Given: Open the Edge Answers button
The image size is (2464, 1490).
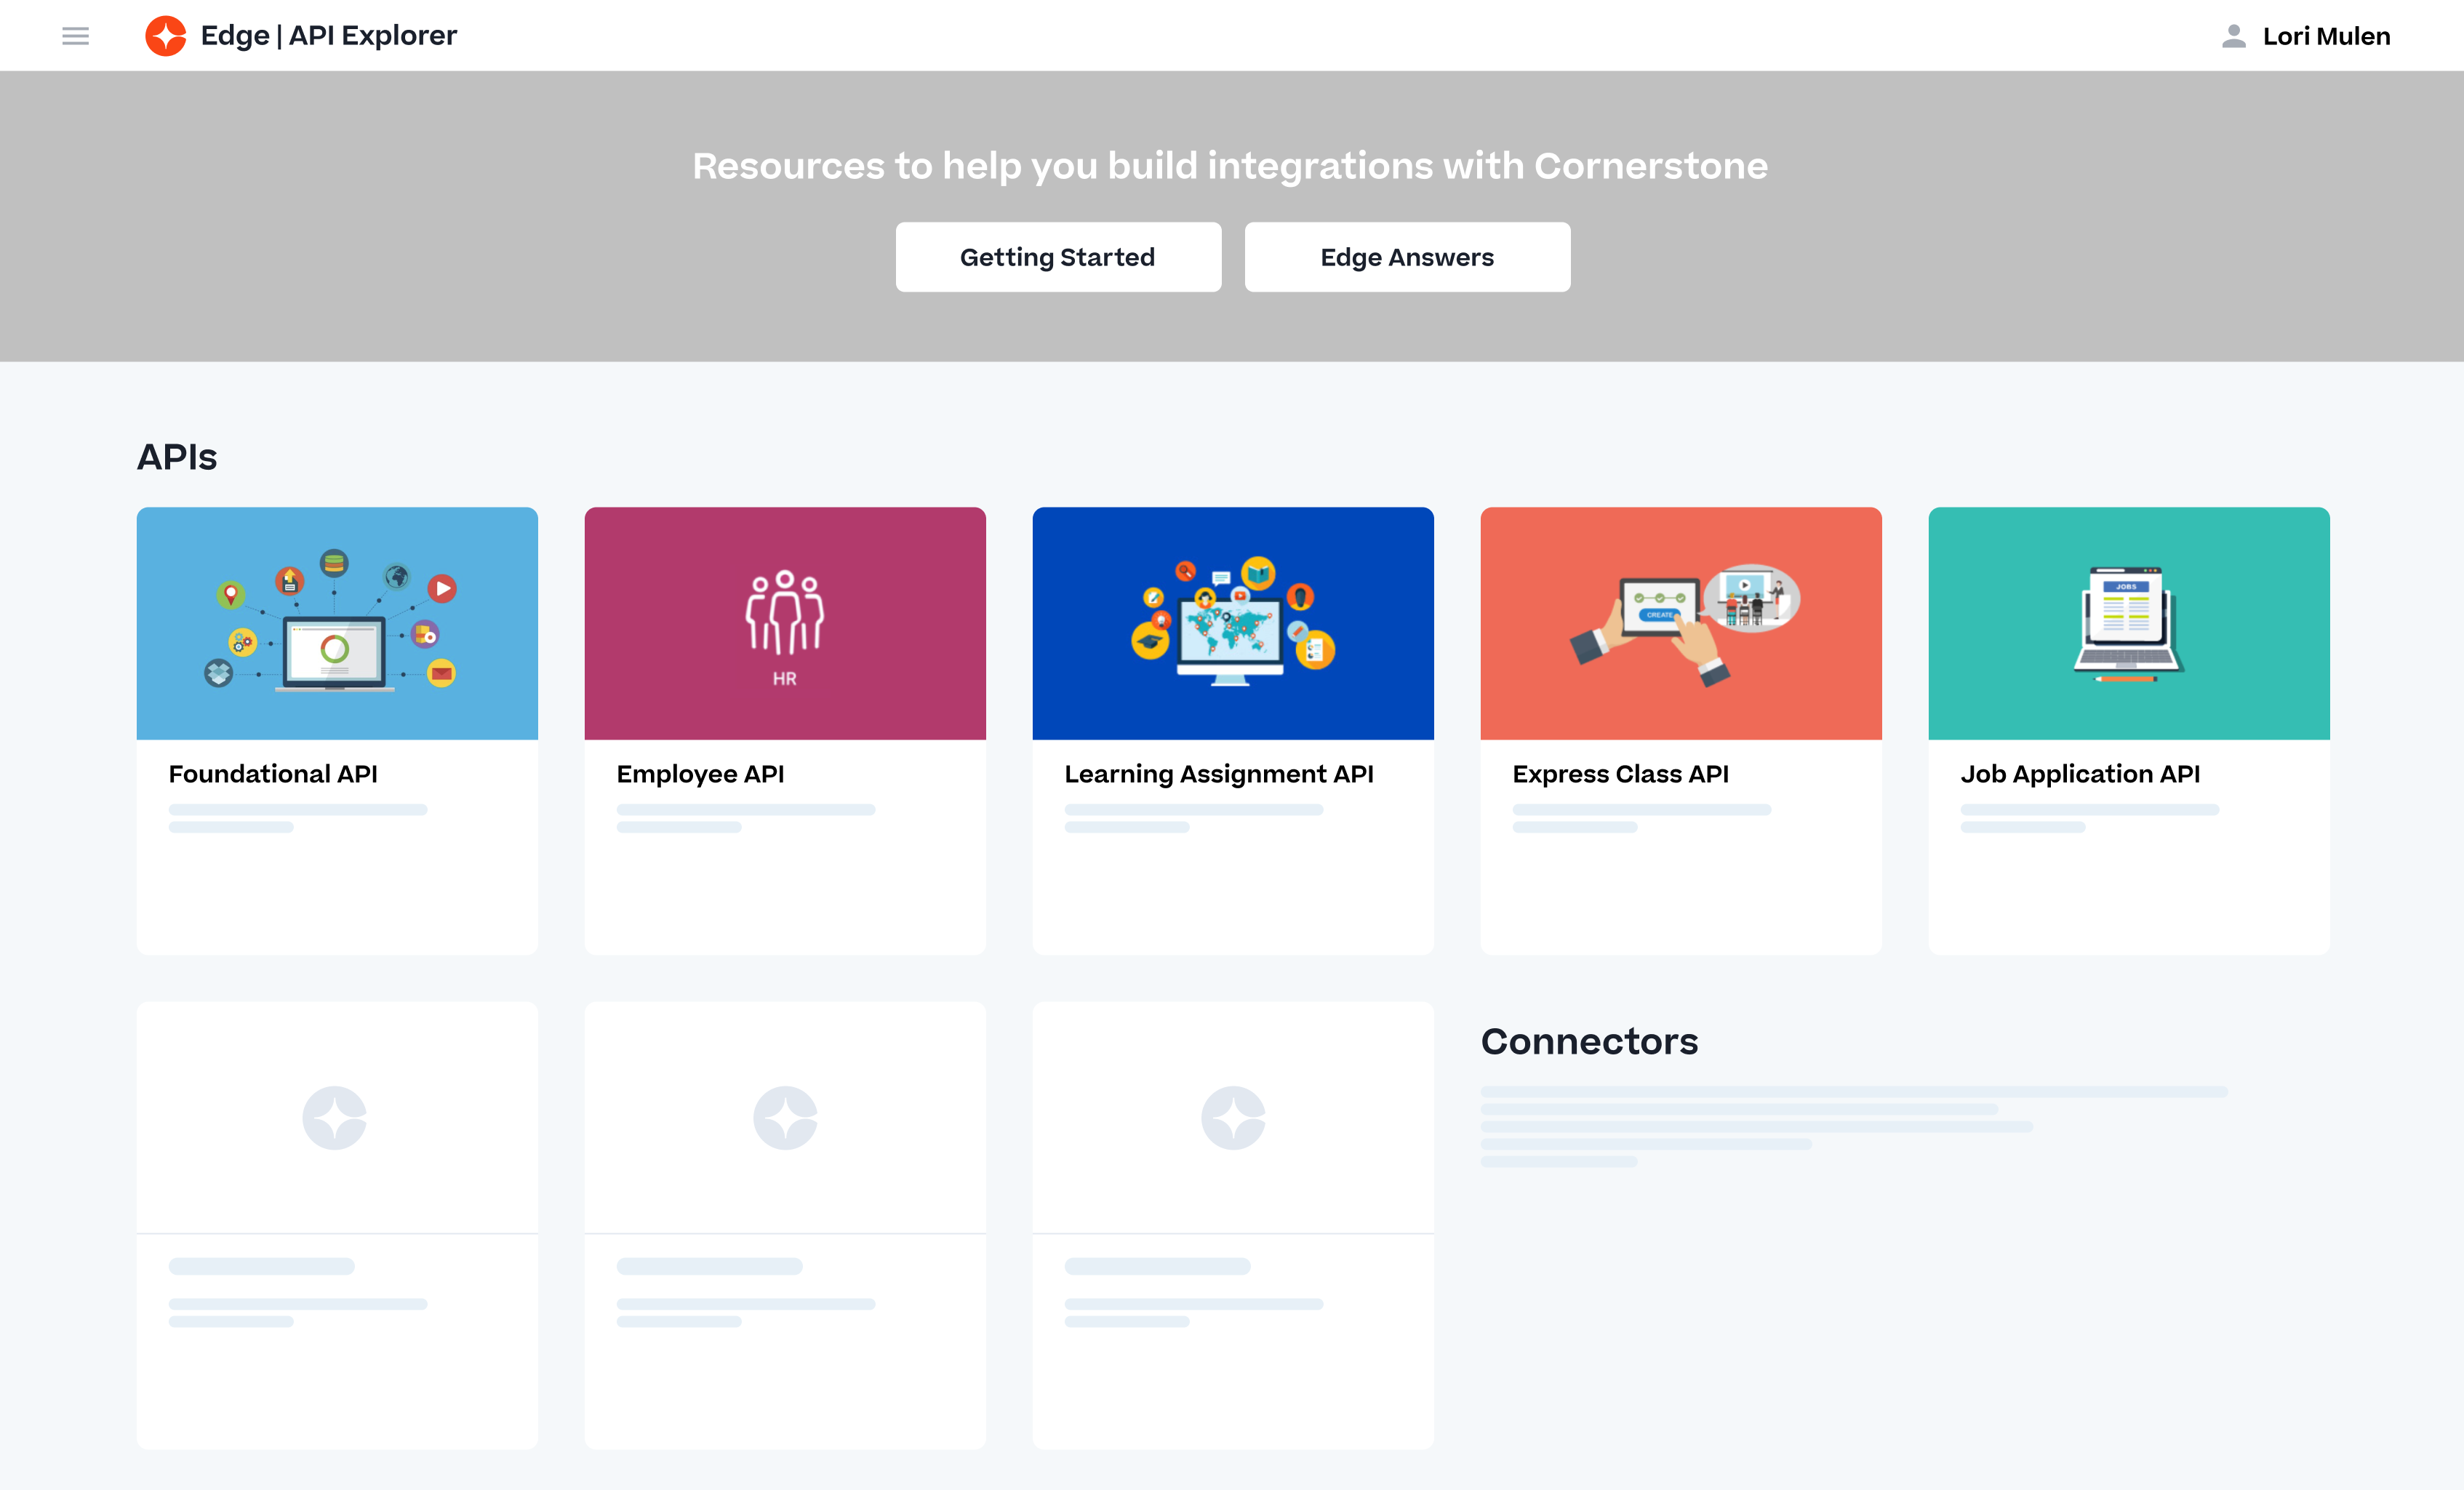Looking at the screenshot, I should click(1407, 257).
